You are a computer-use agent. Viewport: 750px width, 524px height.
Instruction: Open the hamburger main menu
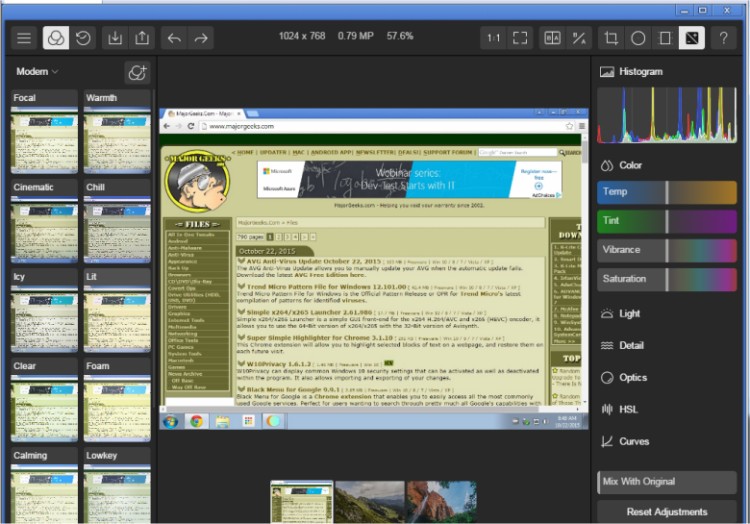point(23,38)
